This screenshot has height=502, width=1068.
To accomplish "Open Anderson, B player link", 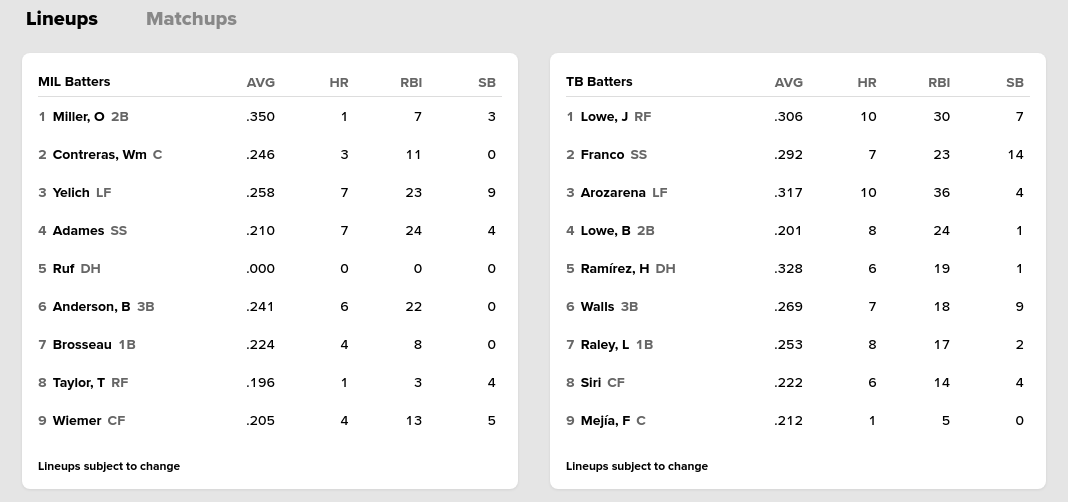I will tap(91, 307).
